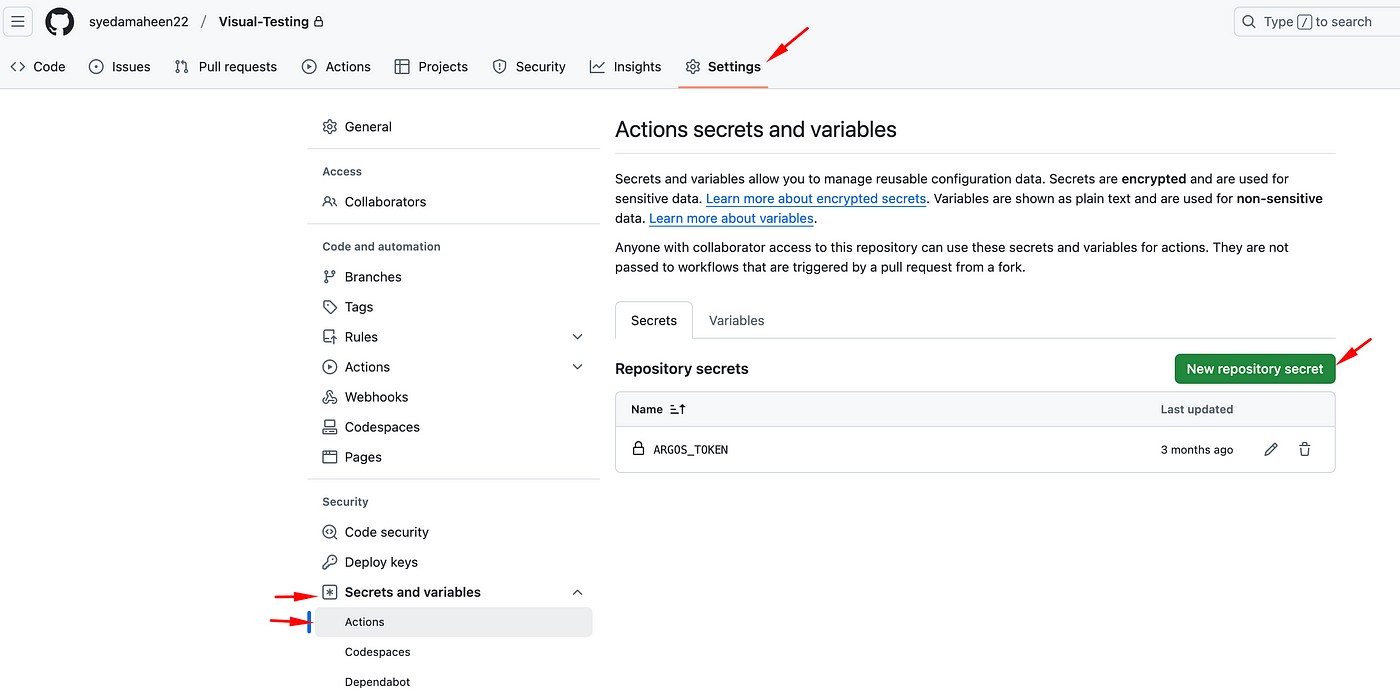Click the Code security scan icon
Screen dimensions: 1400x700
pyautogui.click(x=330, y=532)
